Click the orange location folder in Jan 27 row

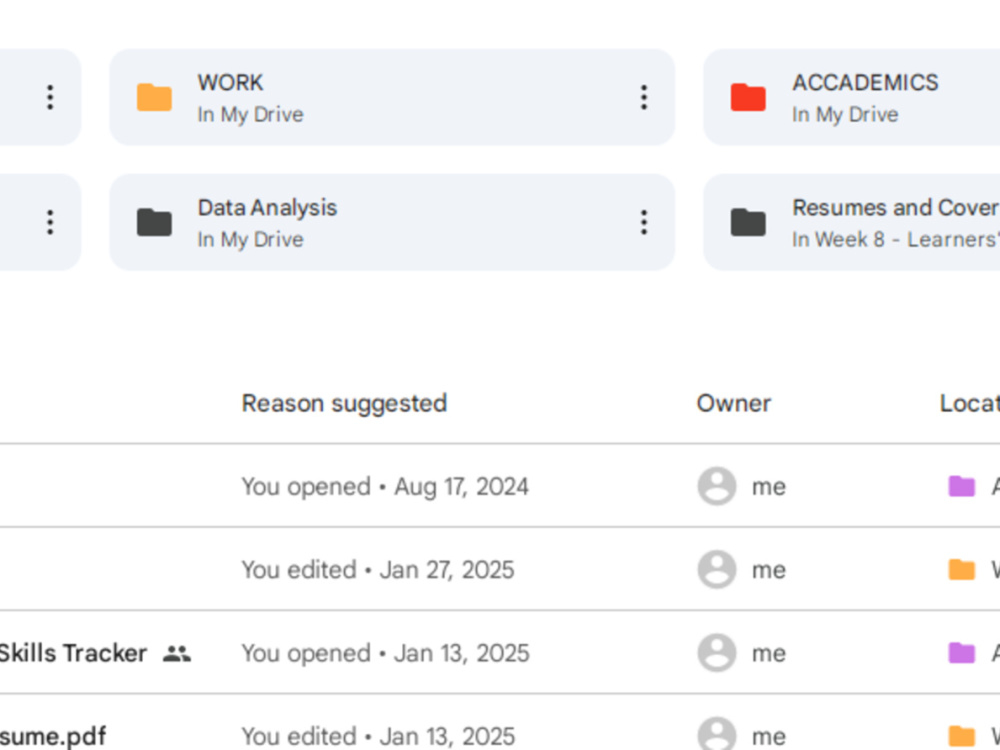[962, 570]
